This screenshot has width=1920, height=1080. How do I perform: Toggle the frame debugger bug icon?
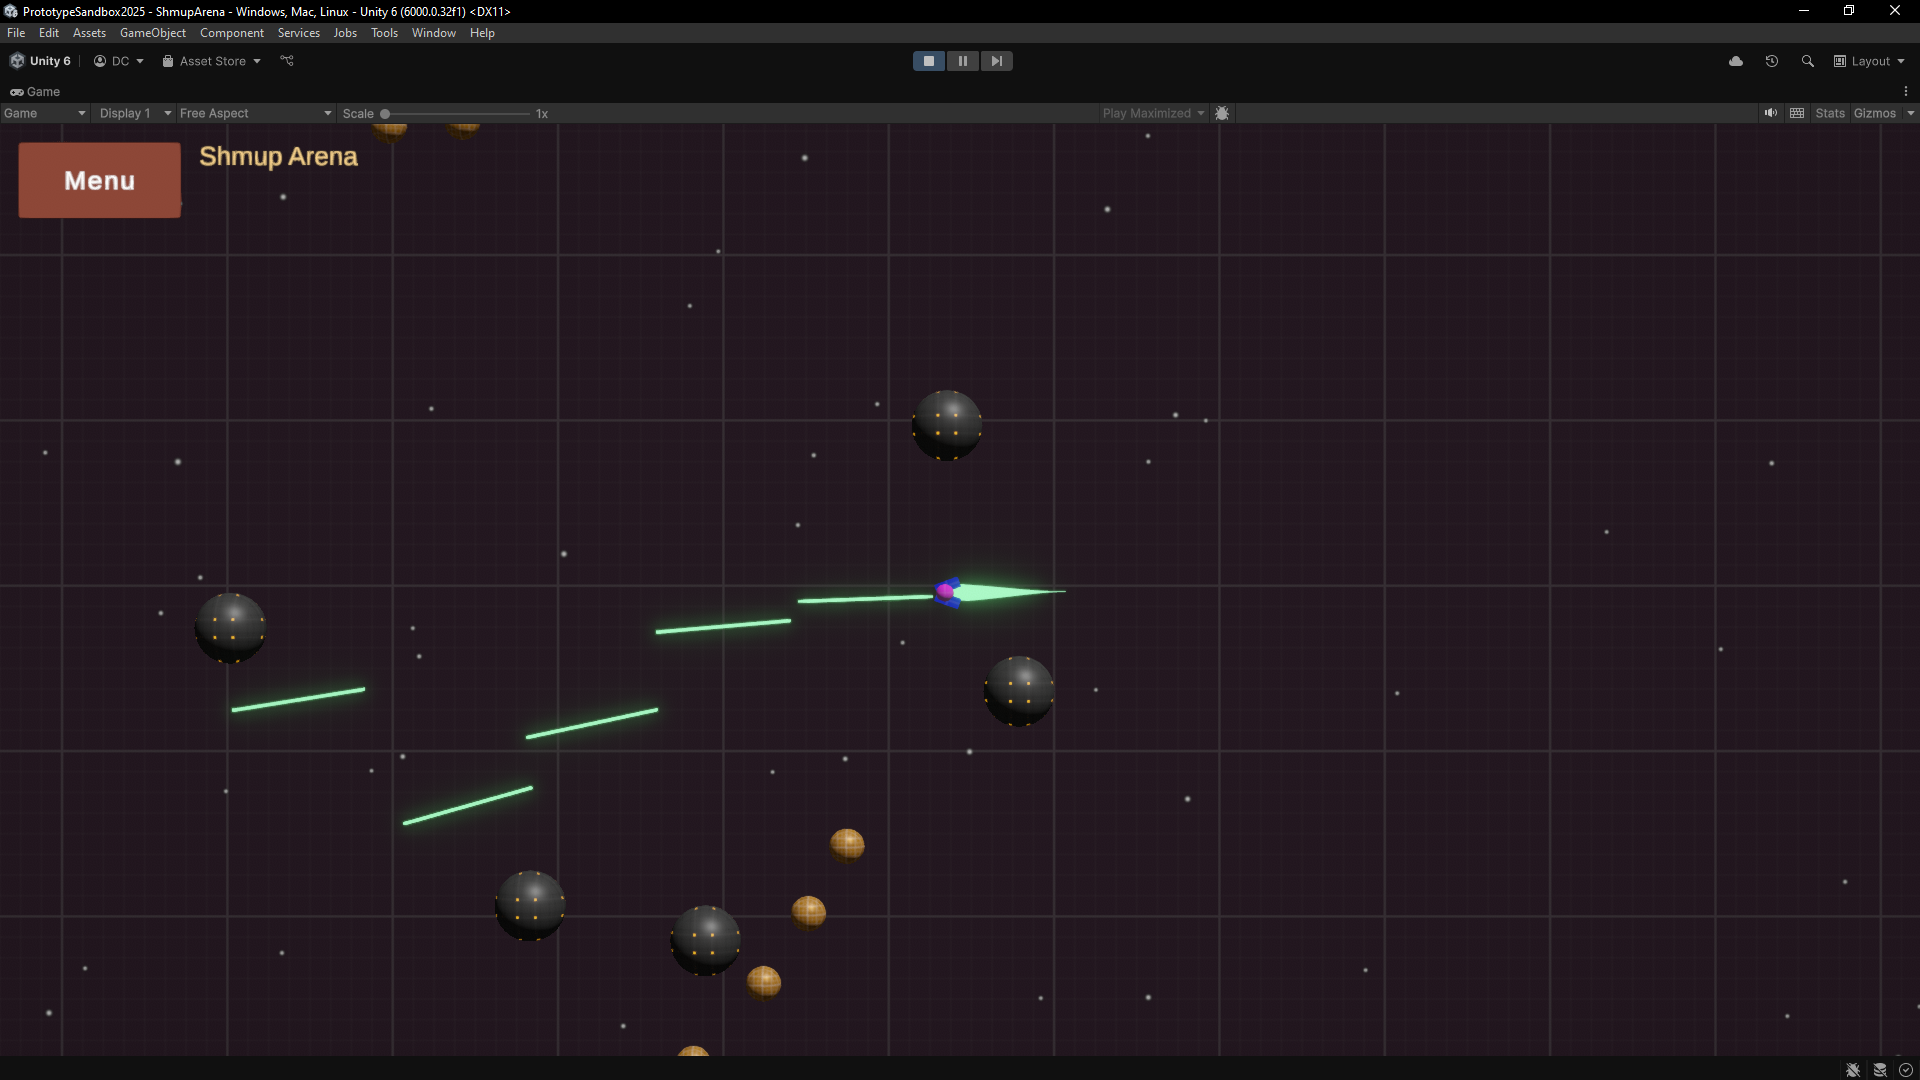click(x=1222, y=113)
